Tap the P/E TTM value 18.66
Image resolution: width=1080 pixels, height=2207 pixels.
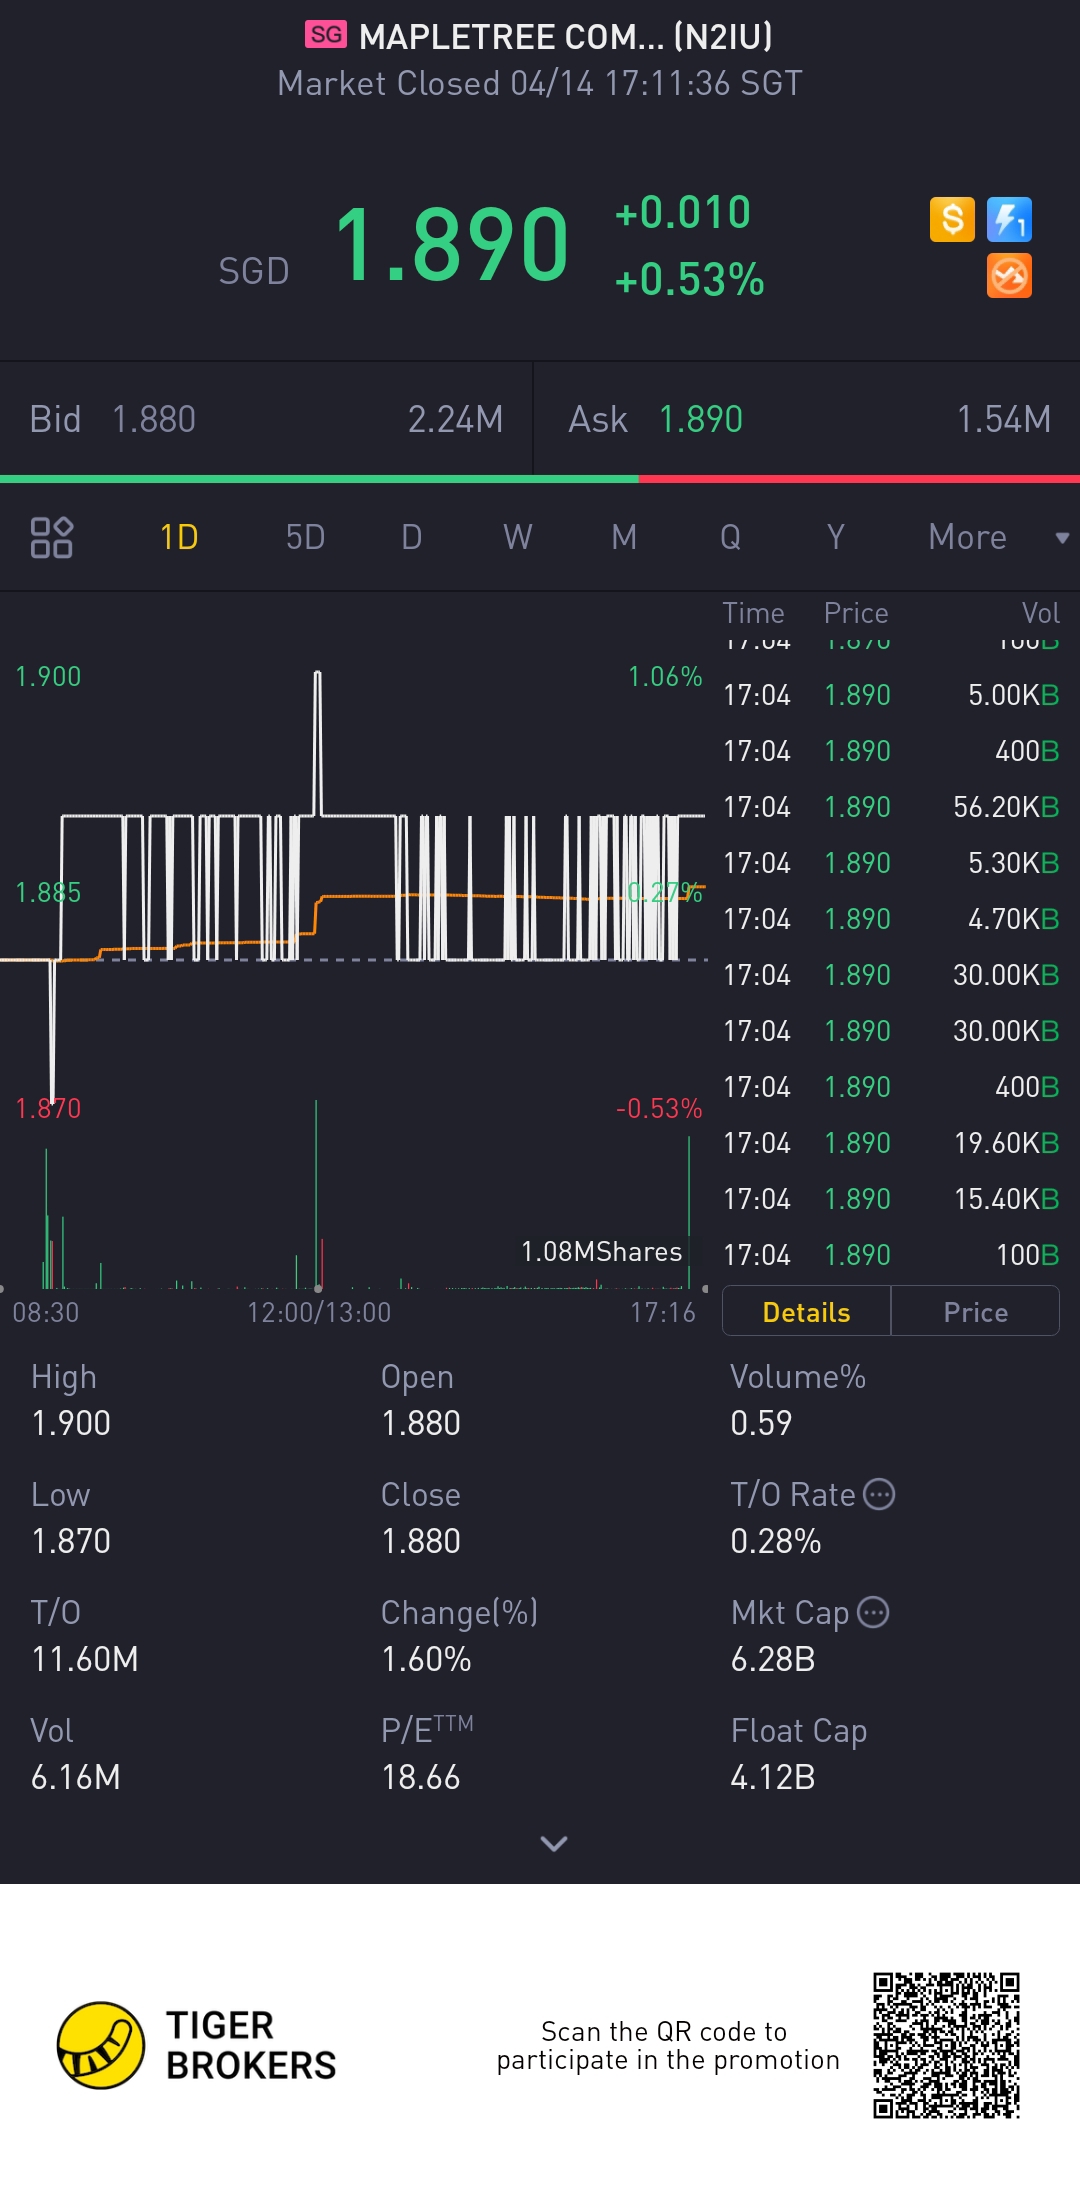(421, 1777)
